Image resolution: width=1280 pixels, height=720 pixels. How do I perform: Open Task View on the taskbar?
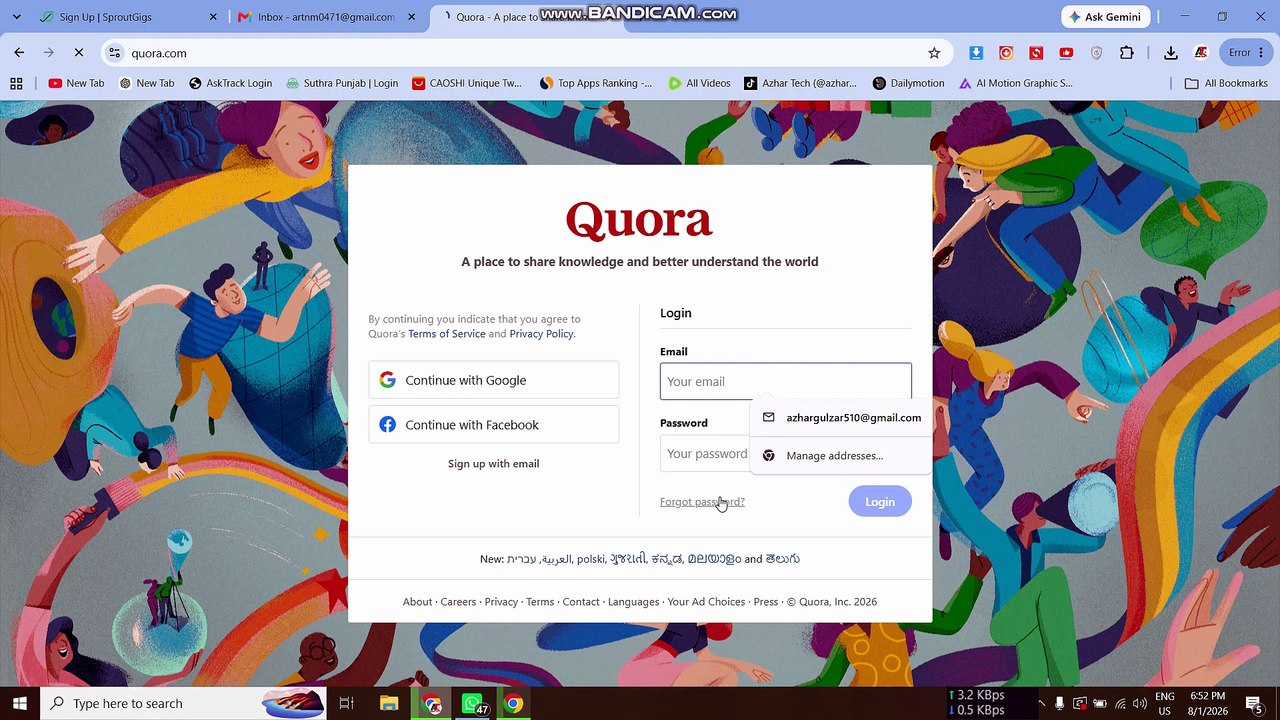pos(346,703)
